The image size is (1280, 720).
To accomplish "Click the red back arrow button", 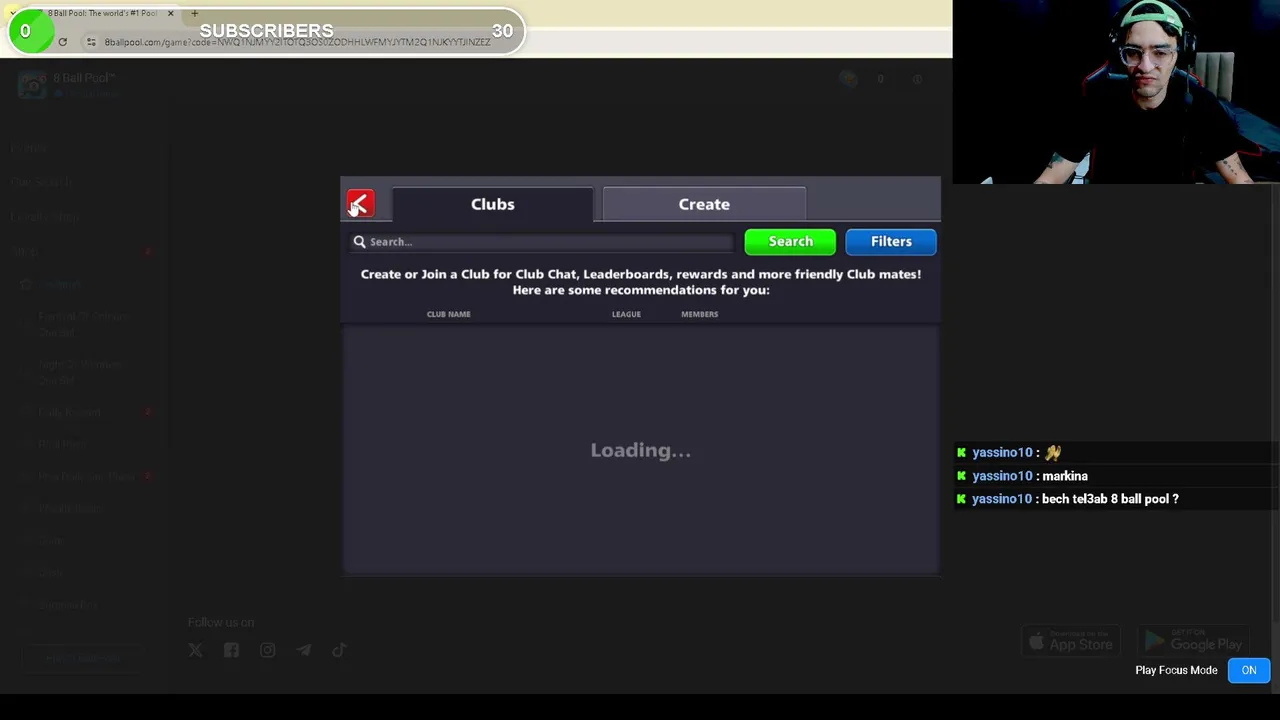I will [360, 204].
